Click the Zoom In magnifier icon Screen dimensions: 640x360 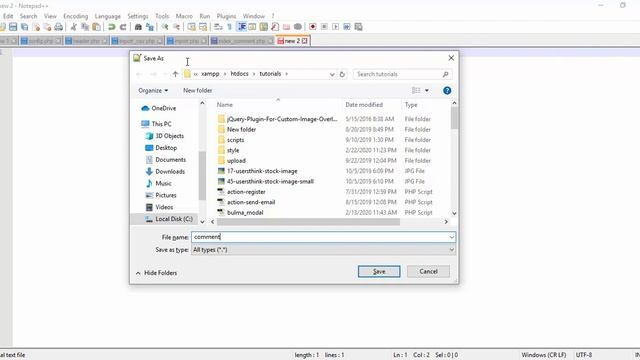pos(165,27)
